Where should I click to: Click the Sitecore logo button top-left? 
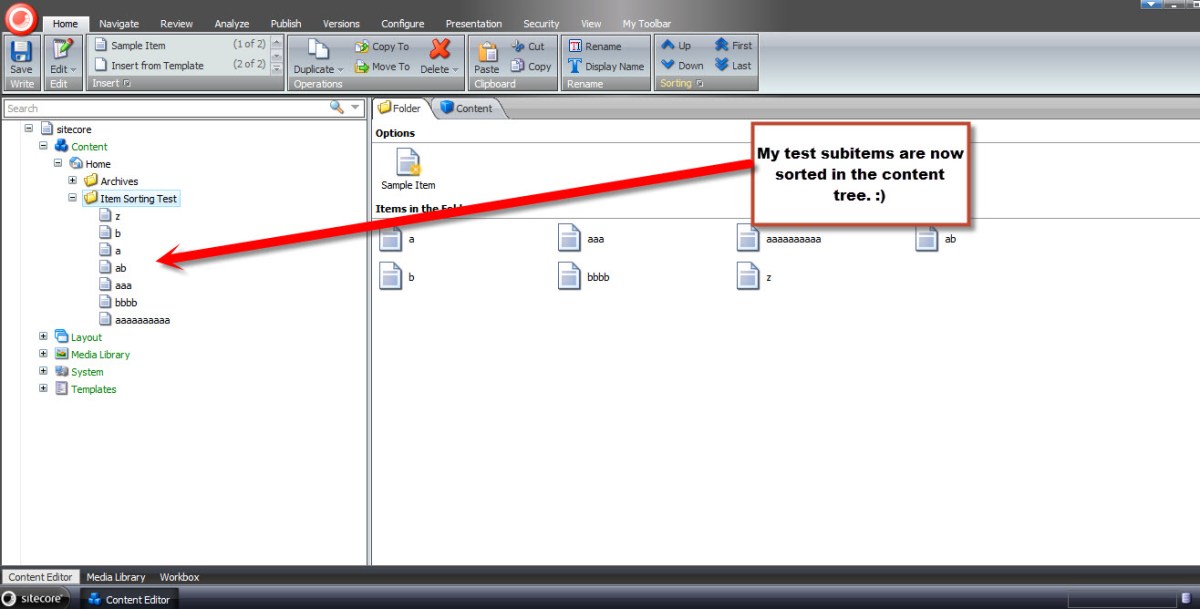click(x=20, y=17)
